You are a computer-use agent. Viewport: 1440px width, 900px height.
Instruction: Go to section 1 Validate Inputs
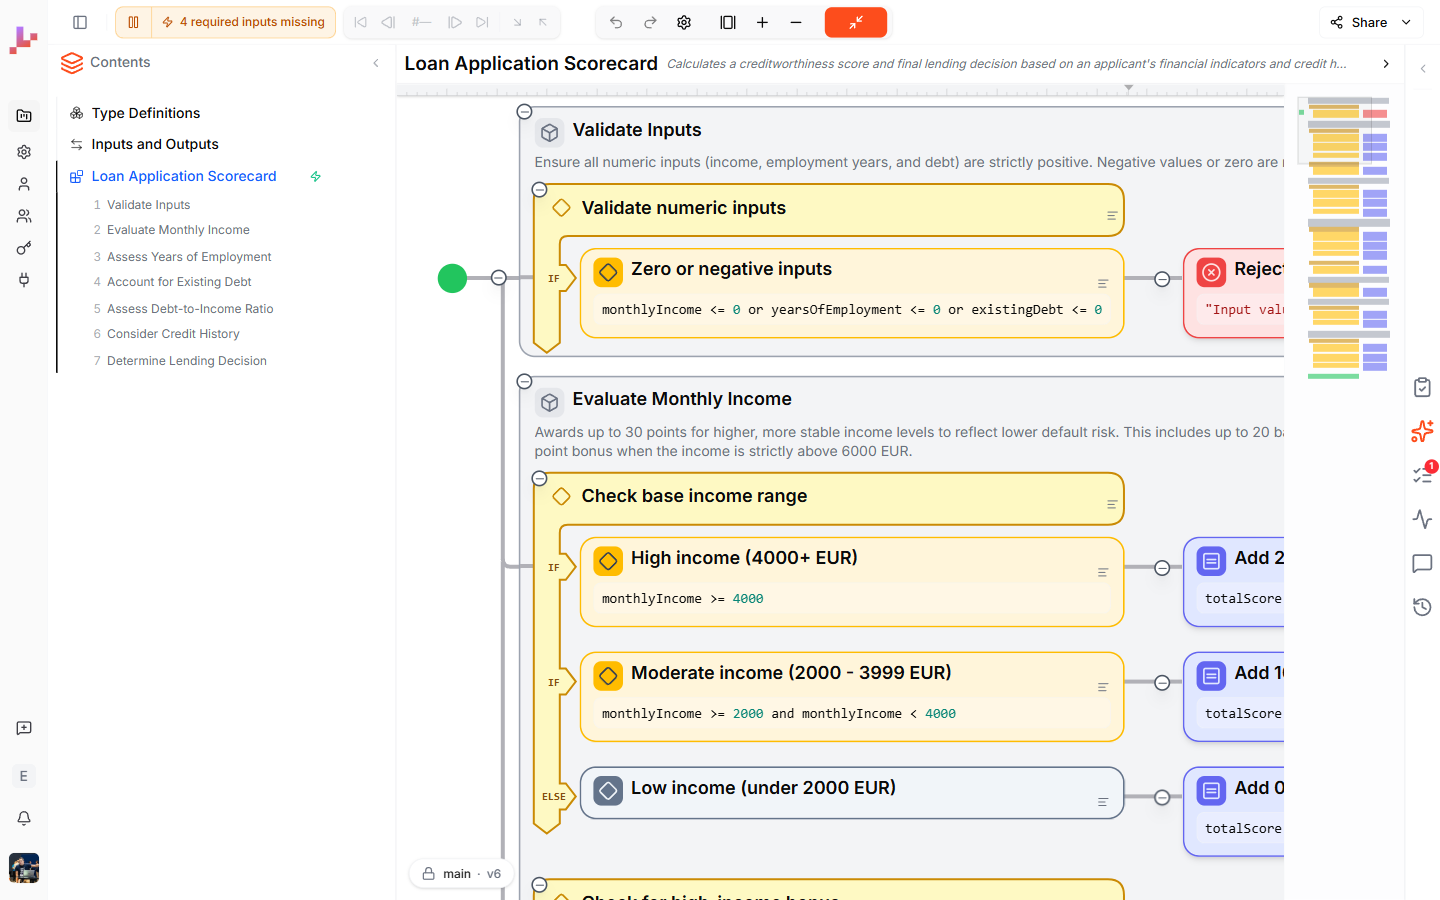pyautogui.click(x=148, y=205)
